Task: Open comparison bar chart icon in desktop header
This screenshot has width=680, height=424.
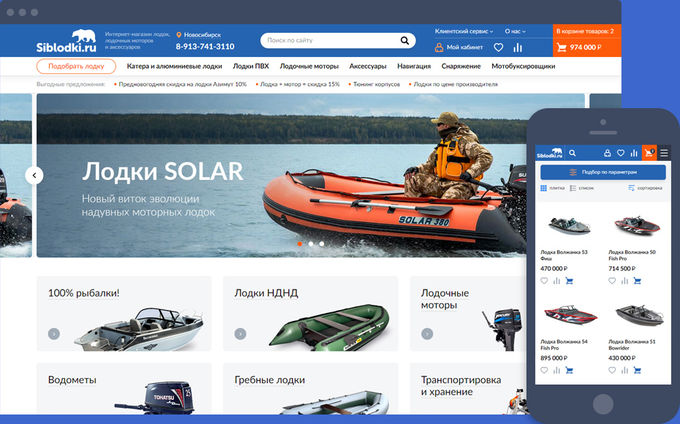Action: point(517,47)
